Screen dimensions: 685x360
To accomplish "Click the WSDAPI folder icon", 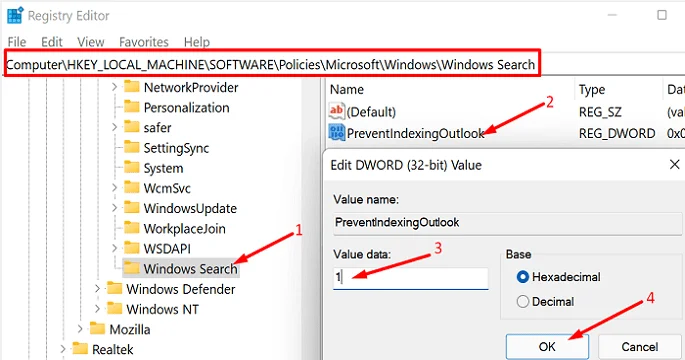I will coord(131,247).
